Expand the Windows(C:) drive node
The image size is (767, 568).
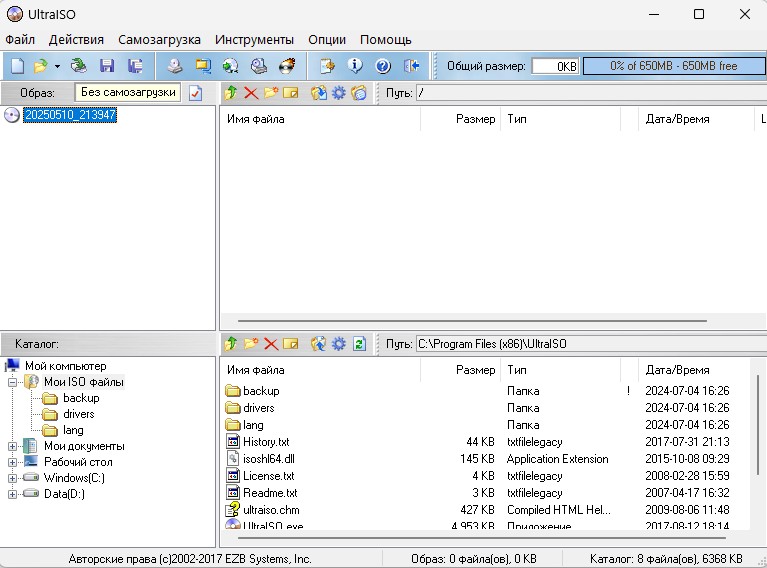coord(13,478)
